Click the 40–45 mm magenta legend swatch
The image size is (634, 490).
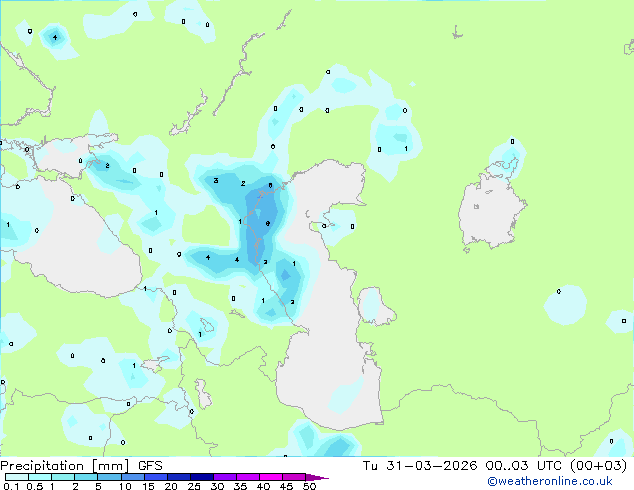click(x=271, y=477)
